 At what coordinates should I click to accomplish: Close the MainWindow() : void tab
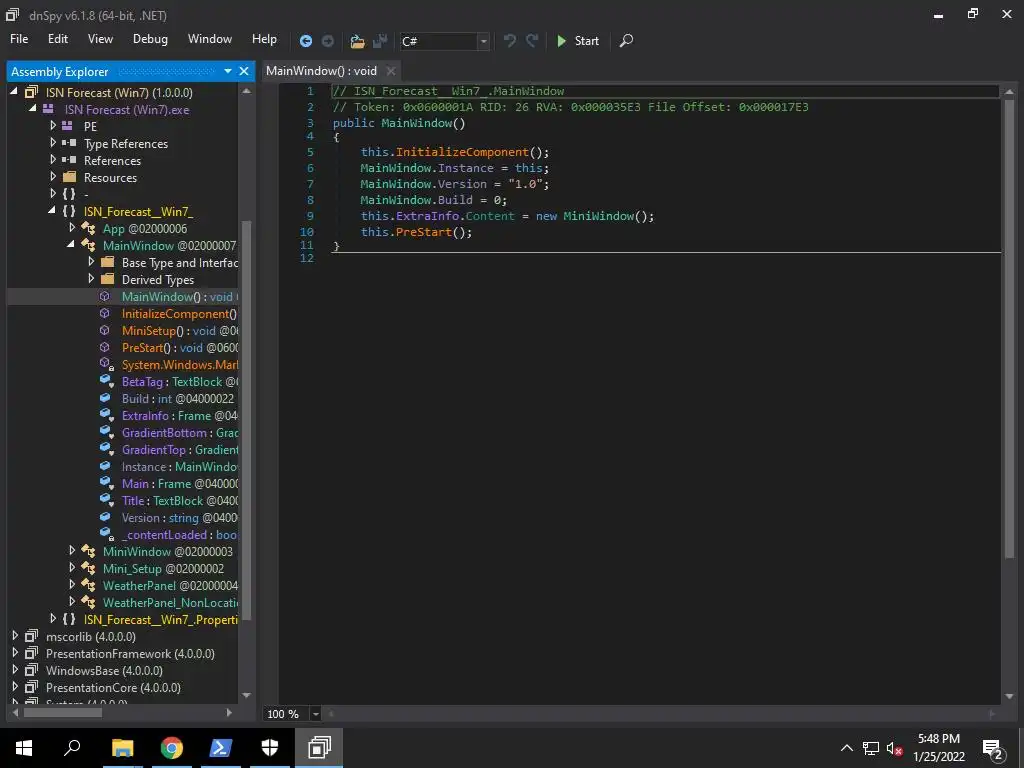pos(391,71)
